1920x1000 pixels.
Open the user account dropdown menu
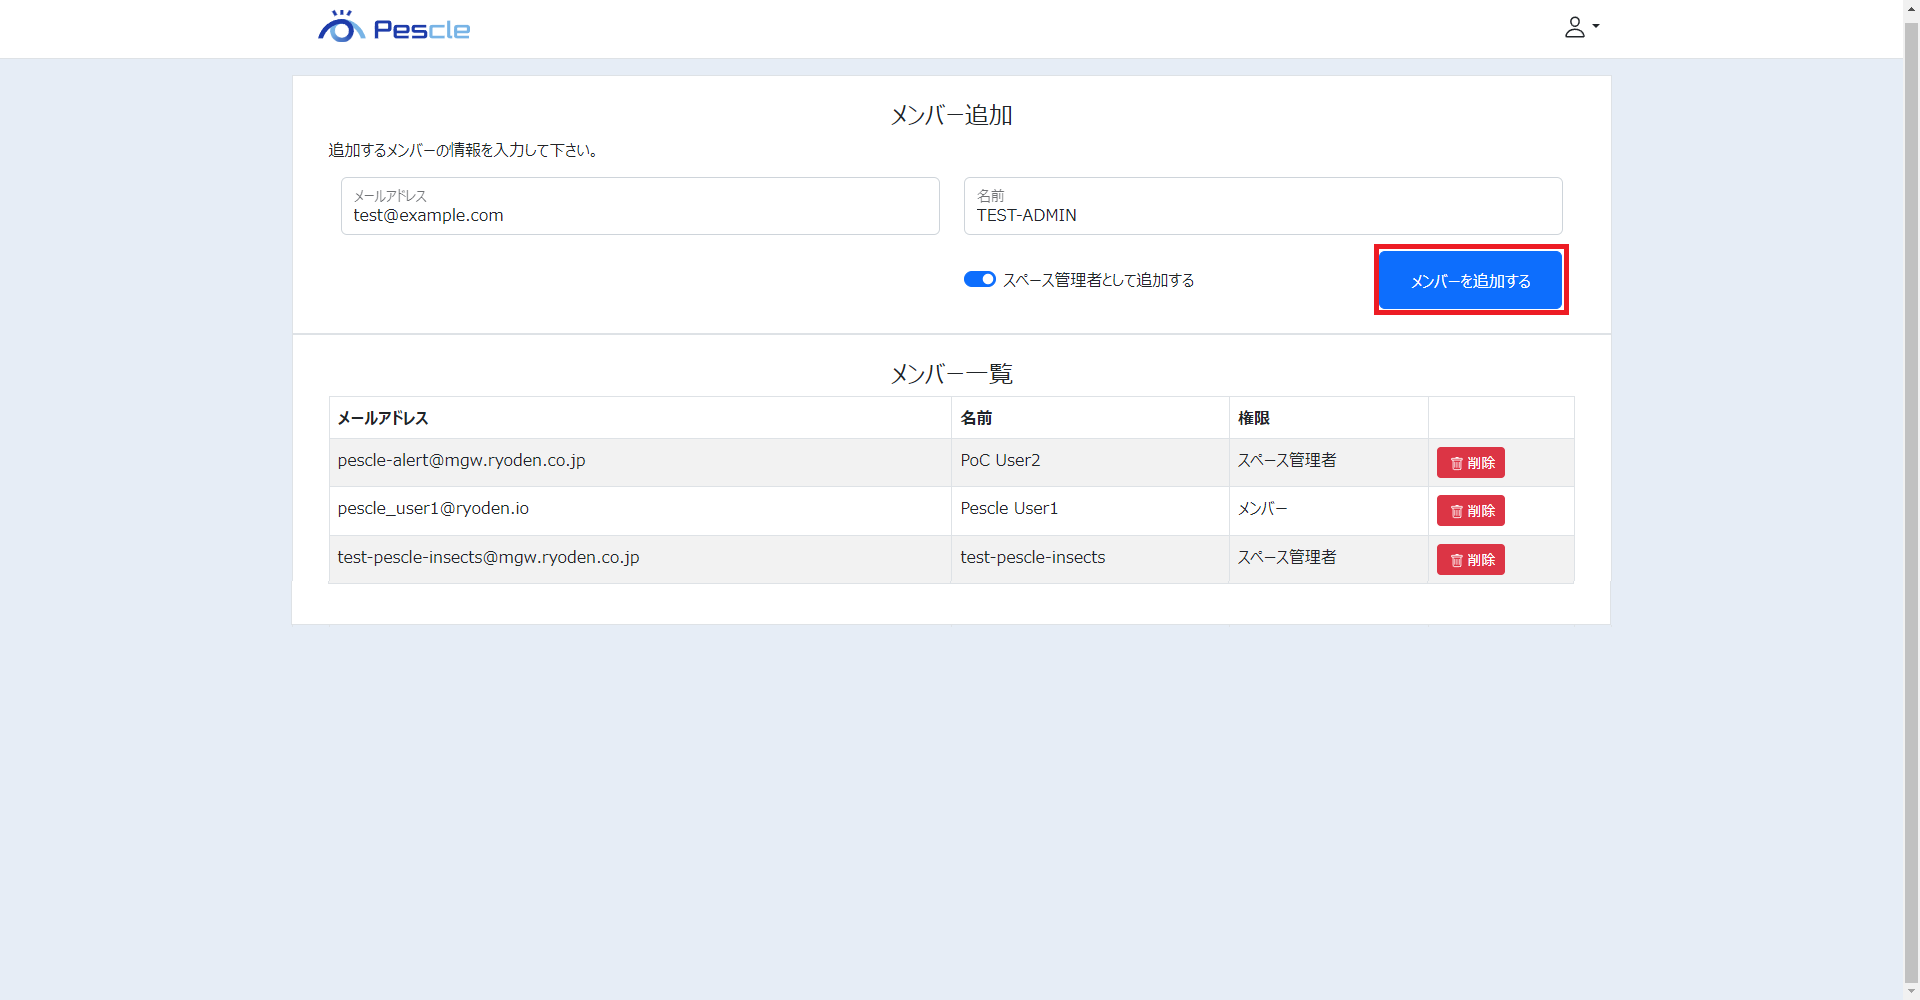[x=1581, y=27]
